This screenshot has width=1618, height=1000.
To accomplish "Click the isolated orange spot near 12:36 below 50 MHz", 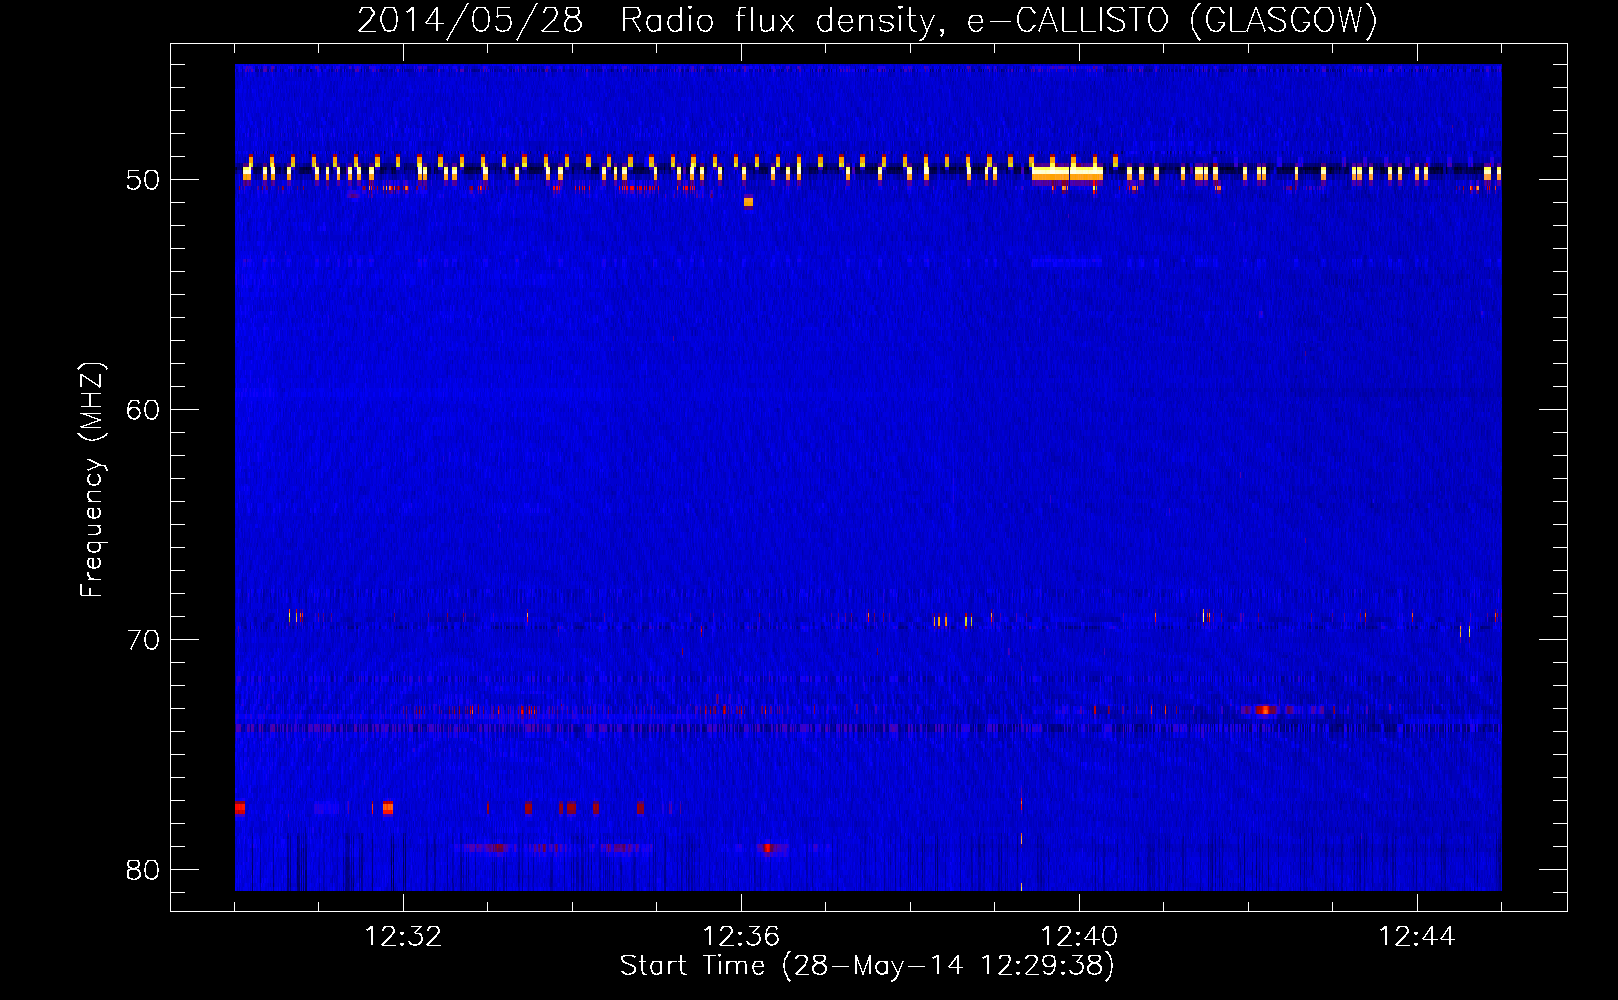I will click(x=748, y=202).
